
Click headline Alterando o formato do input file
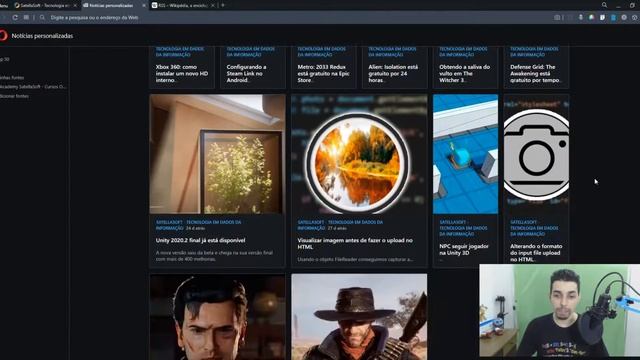(x=536, y=253)
